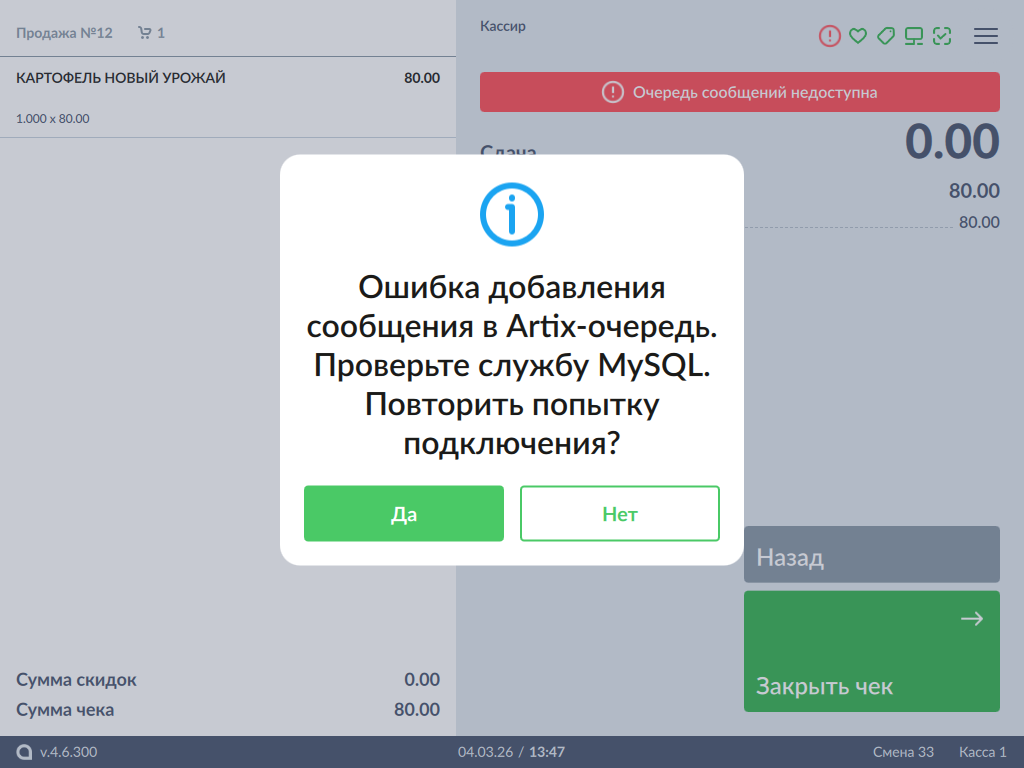Click the date and time in status bar

511,752
